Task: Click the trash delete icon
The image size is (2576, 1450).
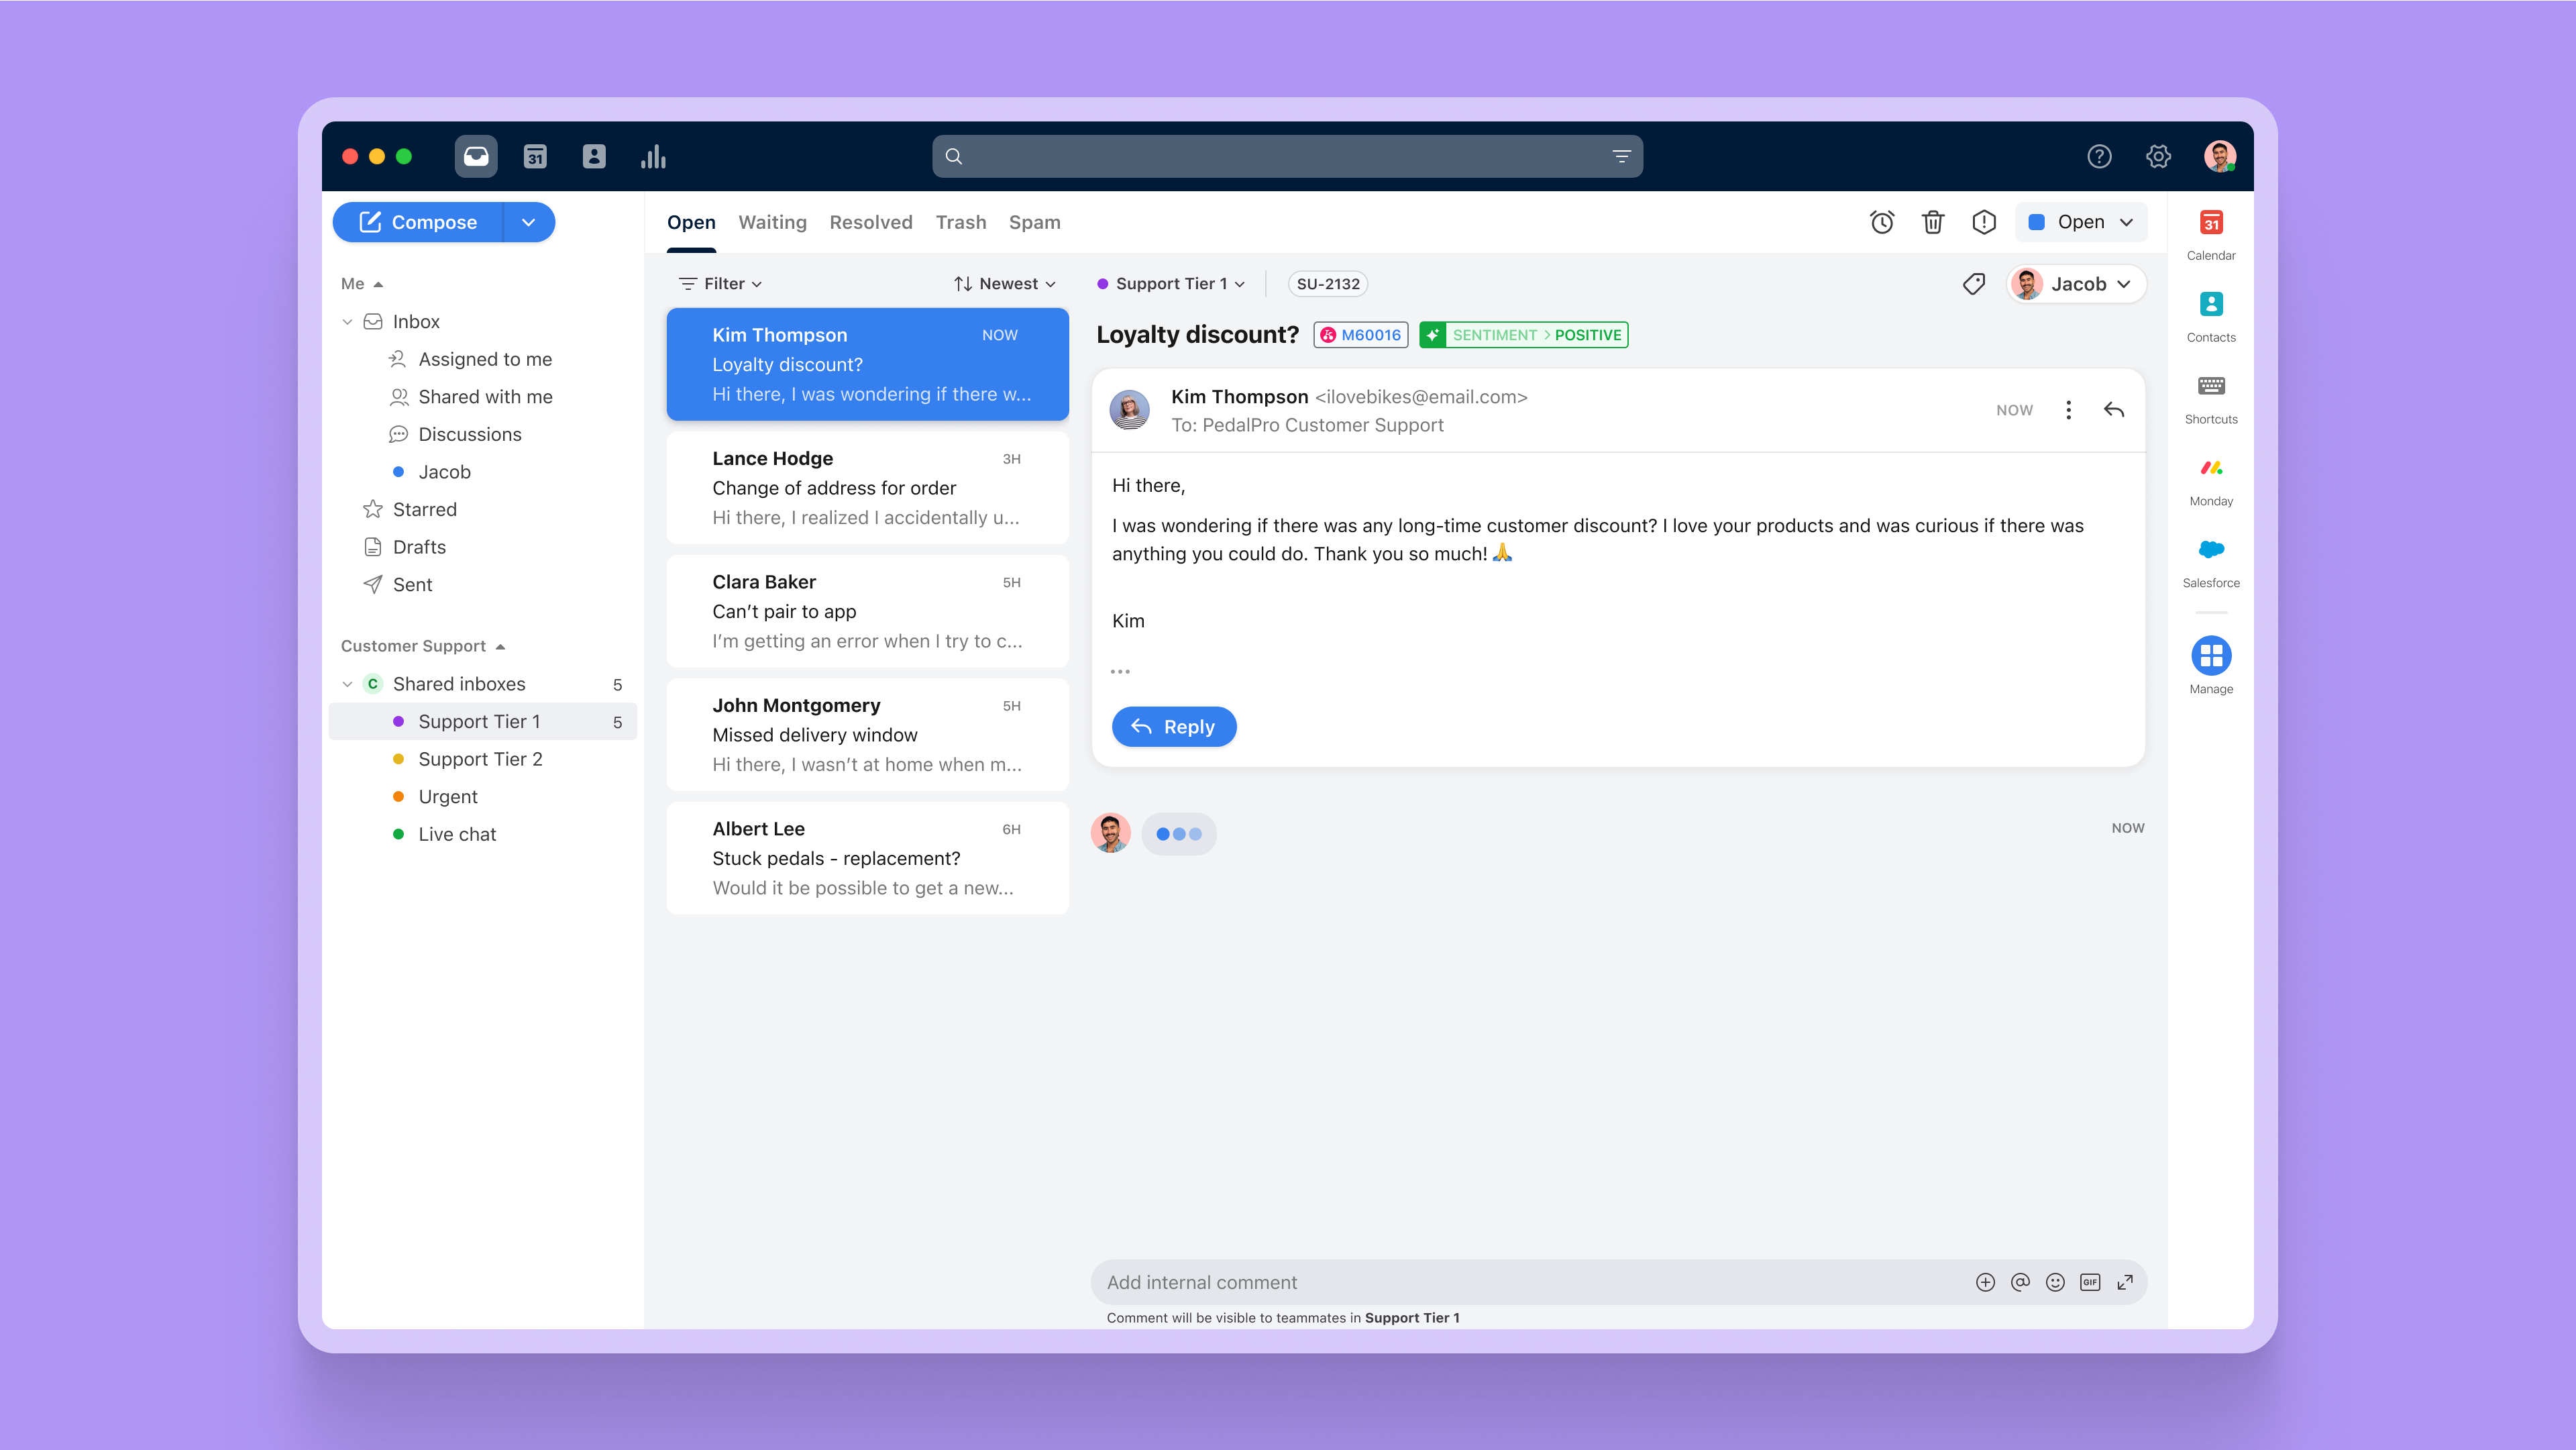Action: click(1933, 222)
